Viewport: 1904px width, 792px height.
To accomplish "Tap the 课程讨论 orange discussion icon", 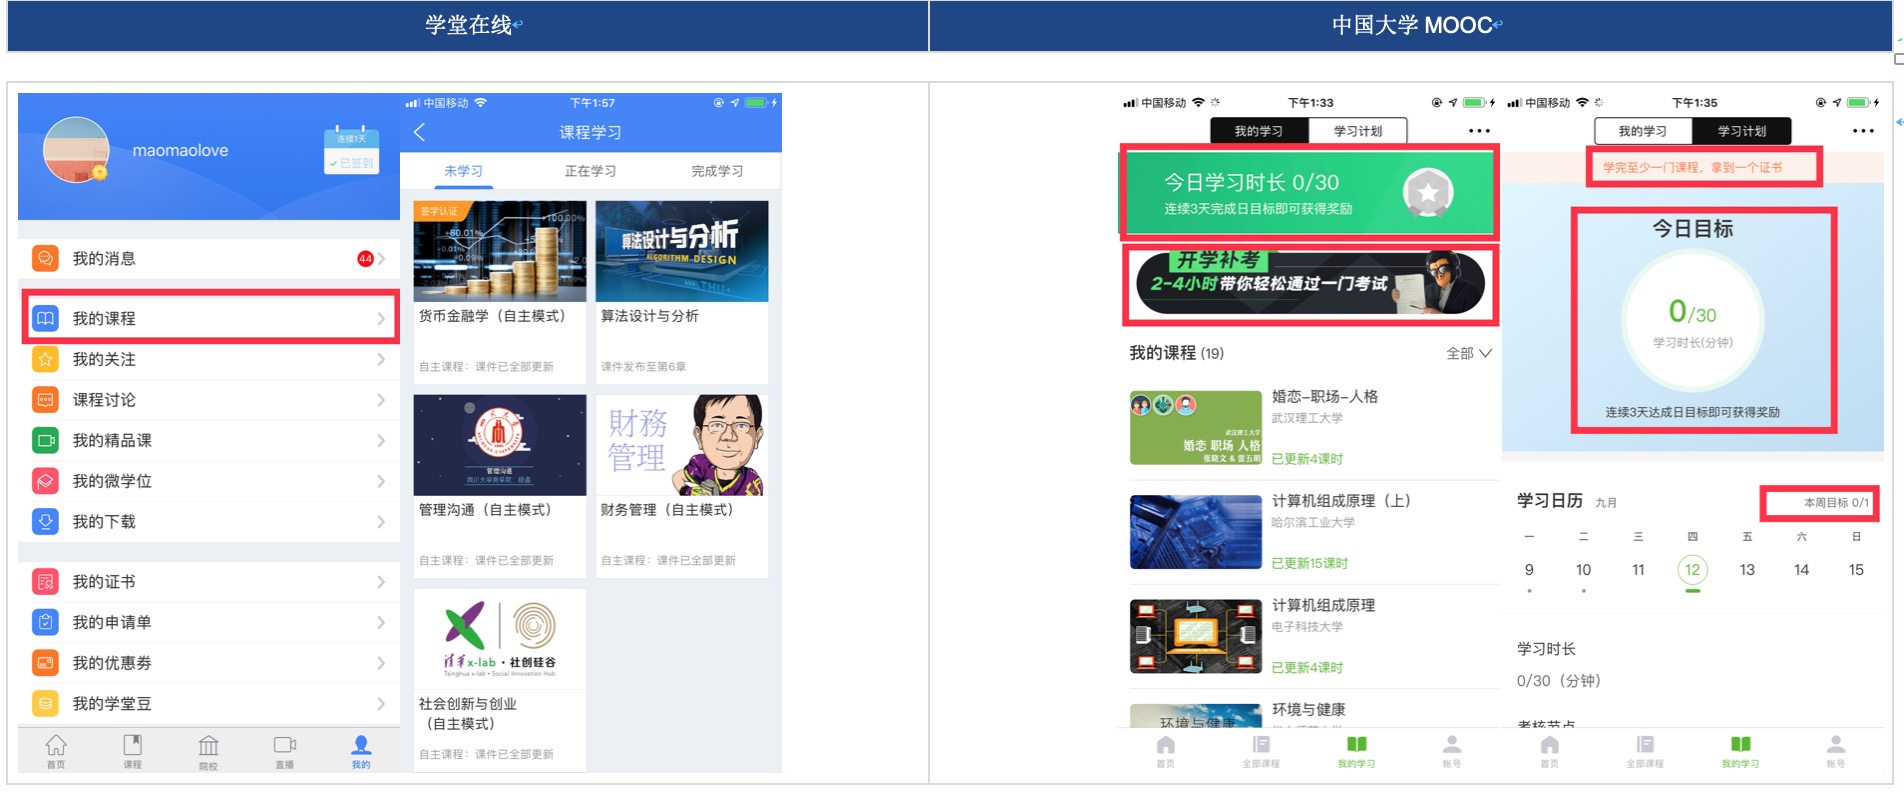I will tap(45, 400).
